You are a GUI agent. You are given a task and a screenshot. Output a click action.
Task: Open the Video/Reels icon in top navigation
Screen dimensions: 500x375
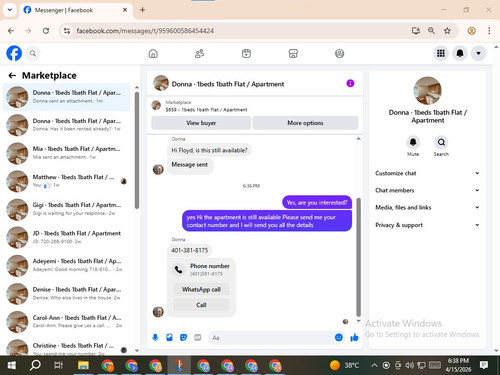[246, 53]
